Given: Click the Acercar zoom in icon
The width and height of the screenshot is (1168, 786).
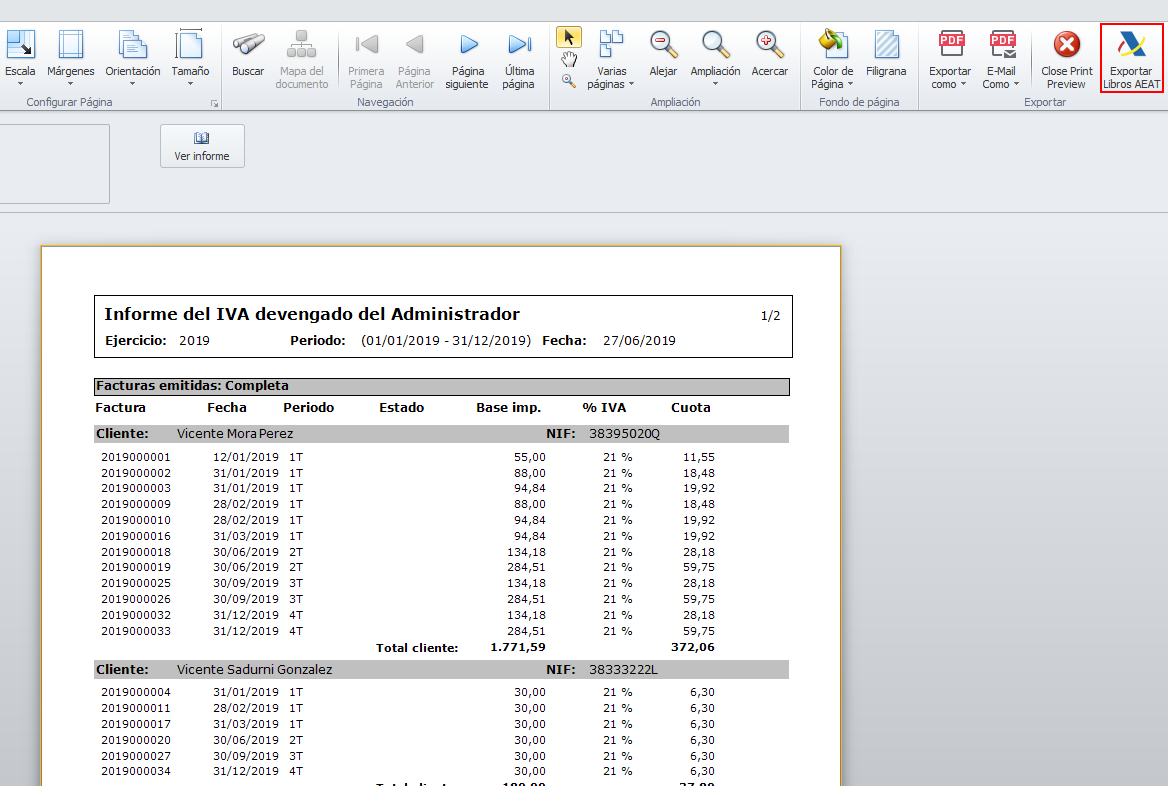Looking at the screenshot, I should [769, 56].
